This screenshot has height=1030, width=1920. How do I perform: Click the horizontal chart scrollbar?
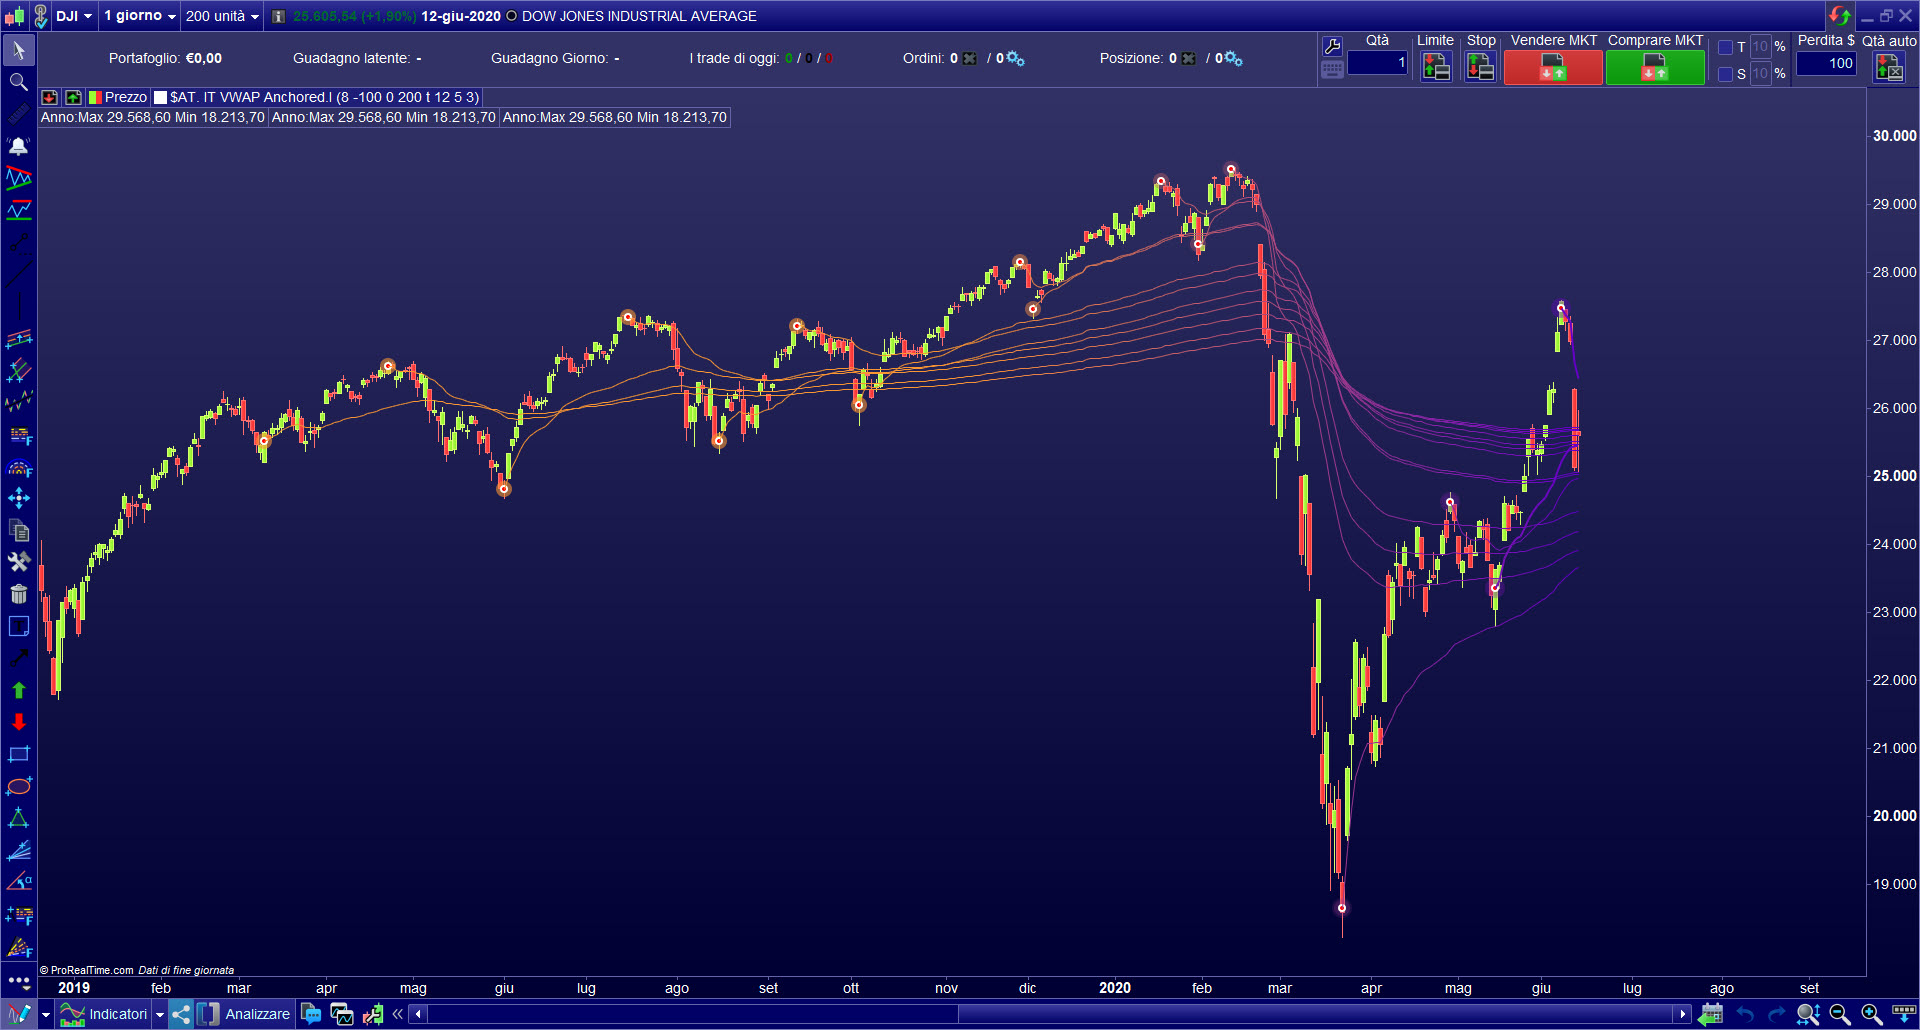(1050, 1014)
